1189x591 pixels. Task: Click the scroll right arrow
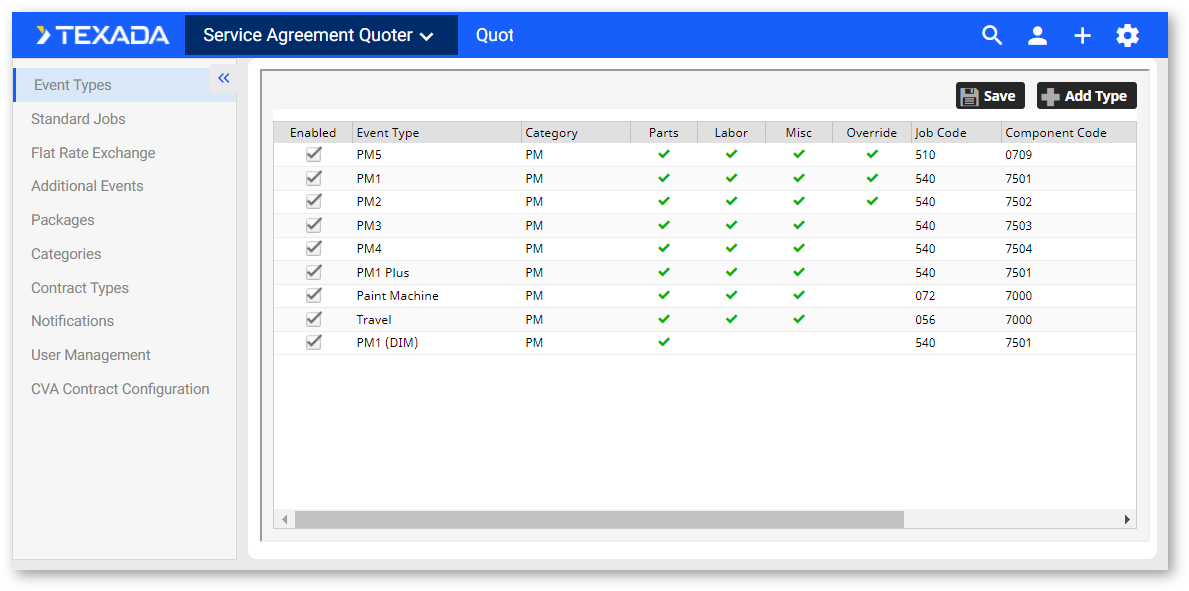tap(1127, 520)
